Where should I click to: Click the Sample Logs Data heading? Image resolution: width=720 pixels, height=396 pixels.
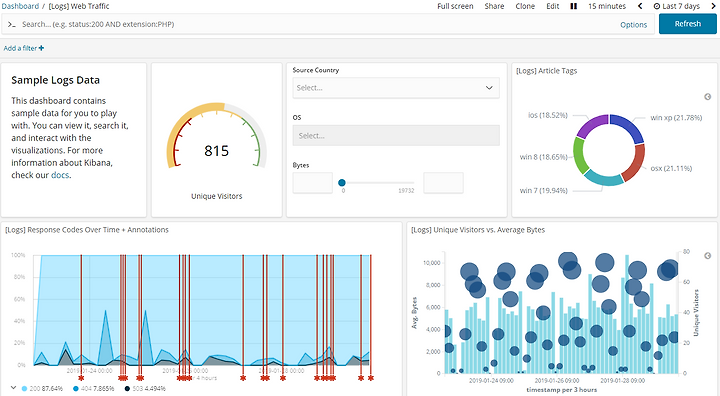click(x=55, y=80)
